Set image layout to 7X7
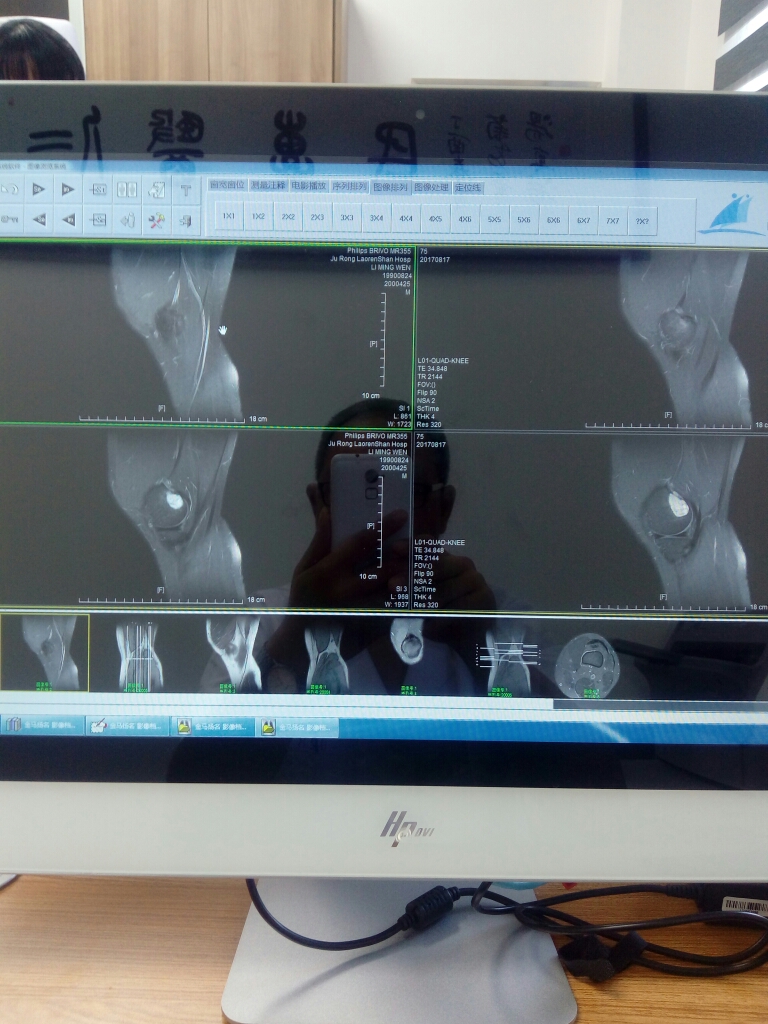Image resolution: width=768 pixels, height=1024 pixels. [x=613, y=221]
